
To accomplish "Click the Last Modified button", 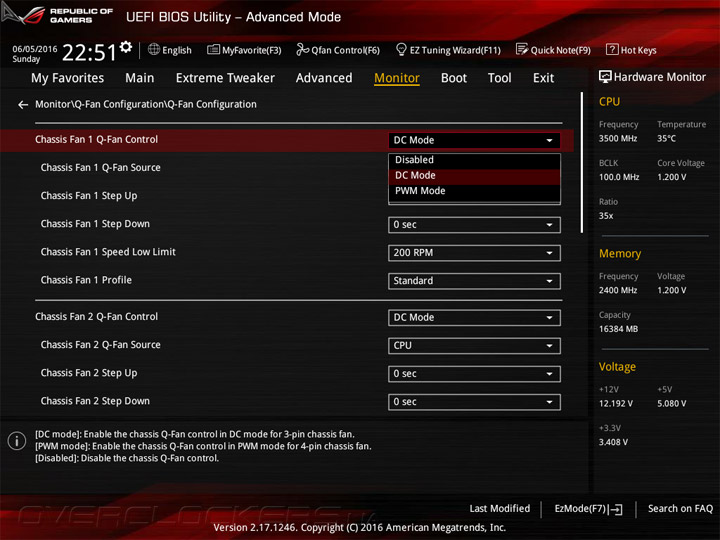I will pos(500,508).
